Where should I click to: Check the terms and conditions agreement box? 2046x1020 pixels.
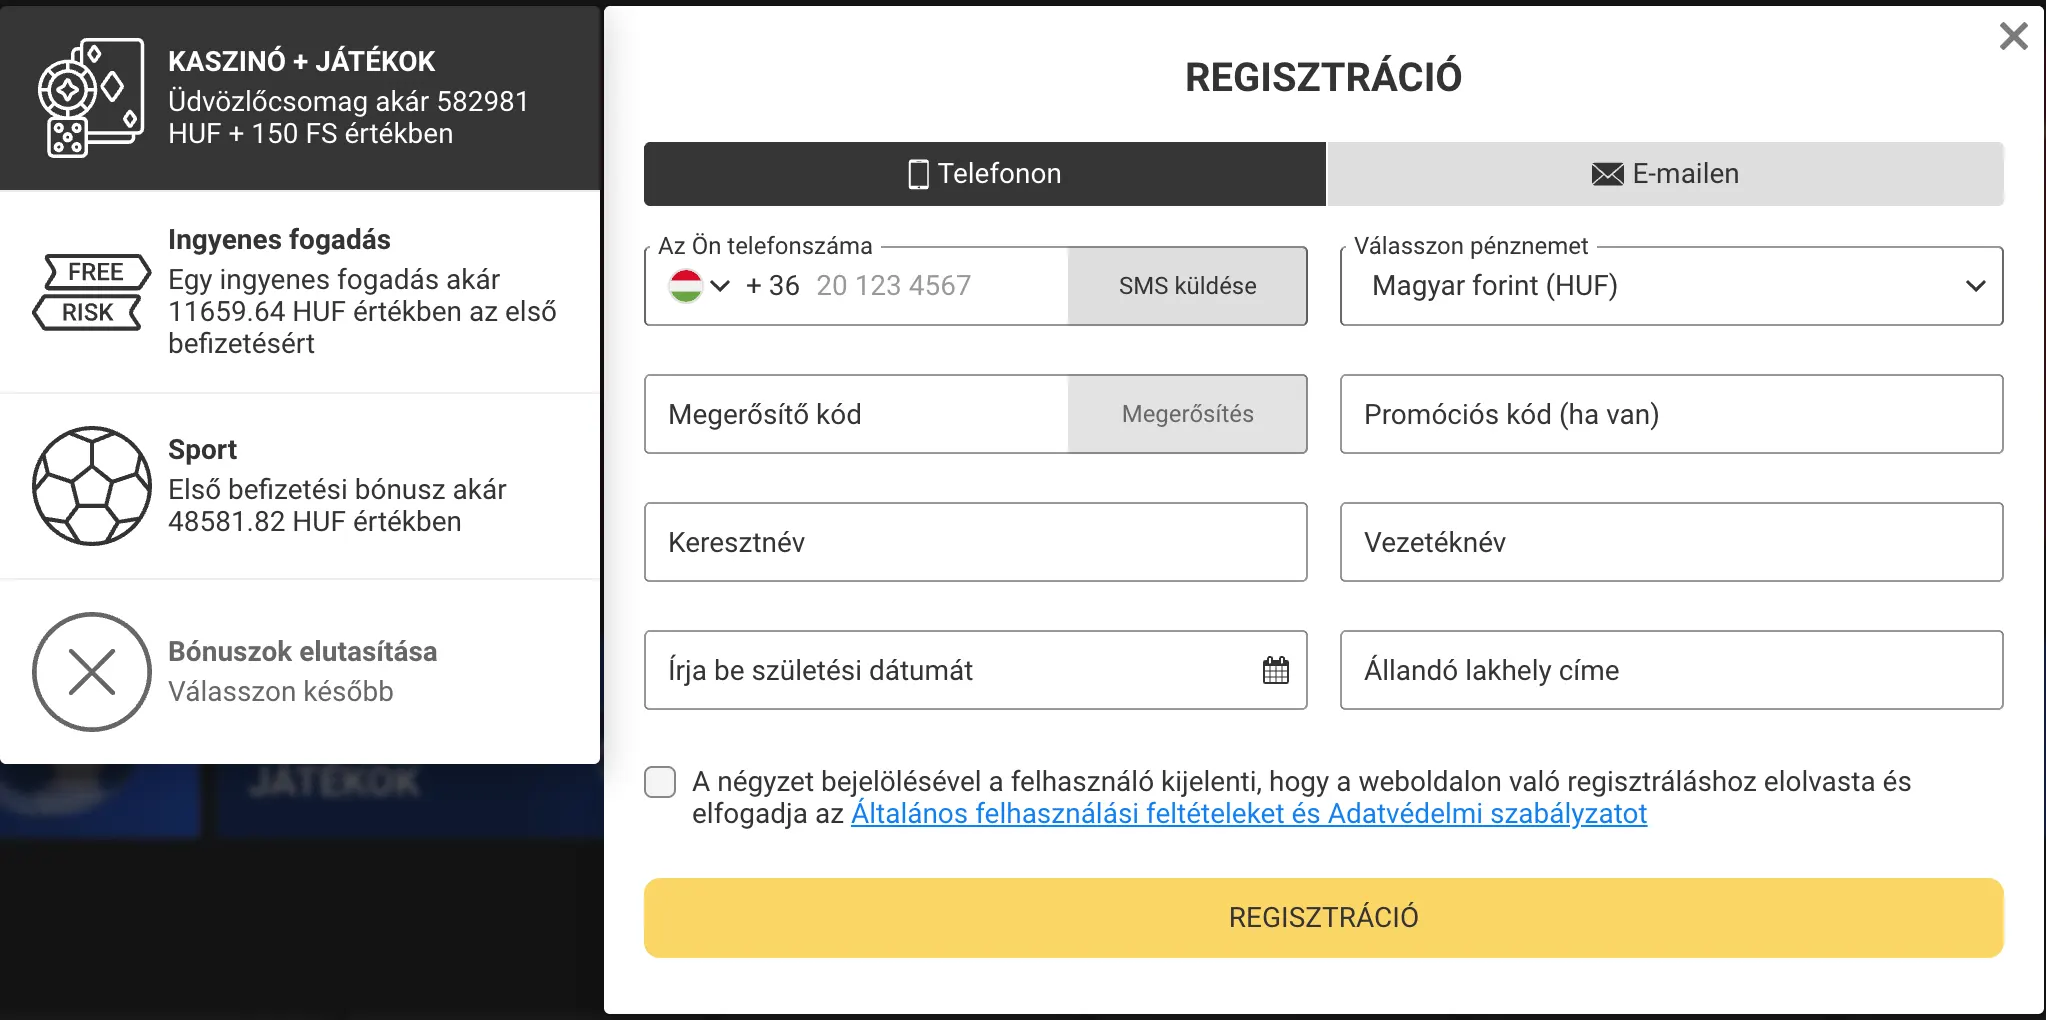(x=660, y=782)
